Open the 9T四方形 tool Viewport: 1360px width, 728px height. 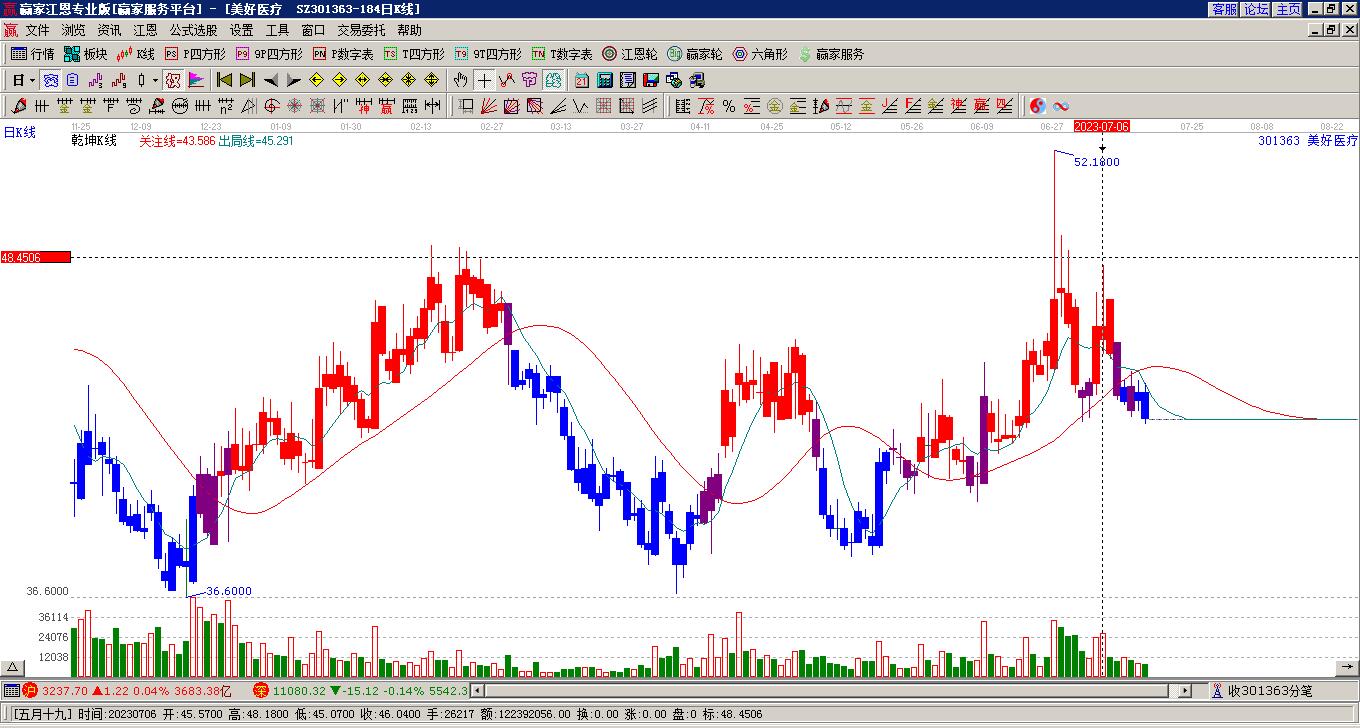(488, 54)
